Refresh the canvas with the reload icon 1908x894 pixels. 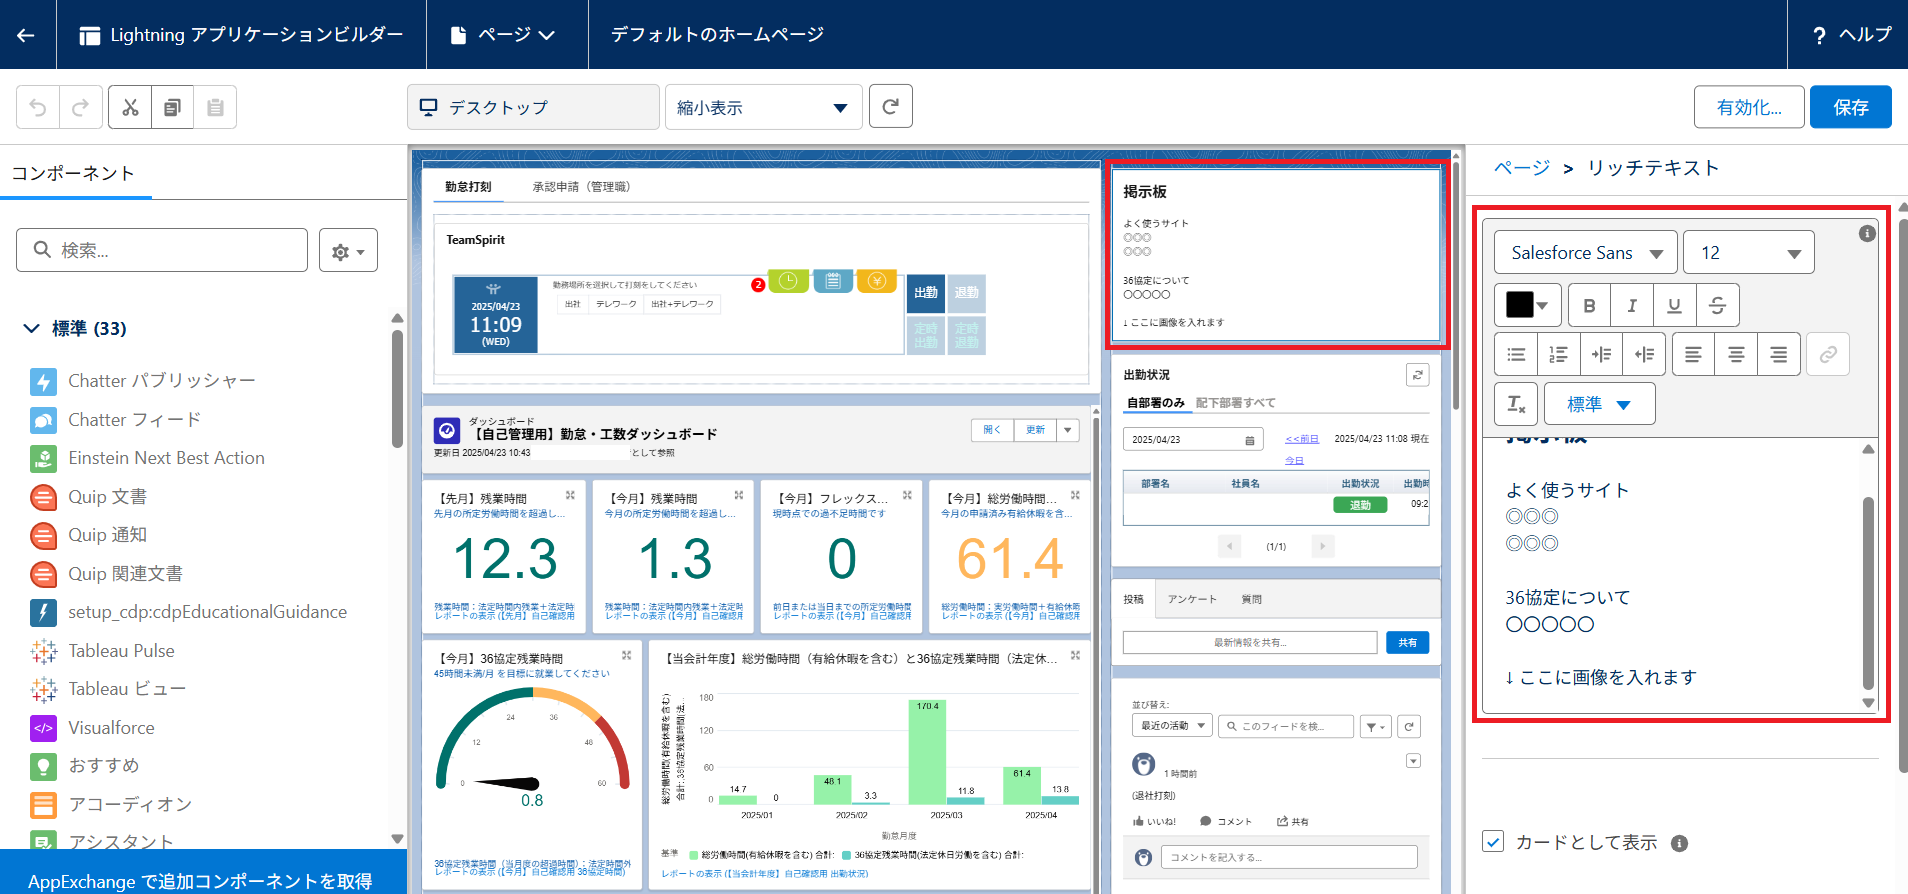[891, 106]
